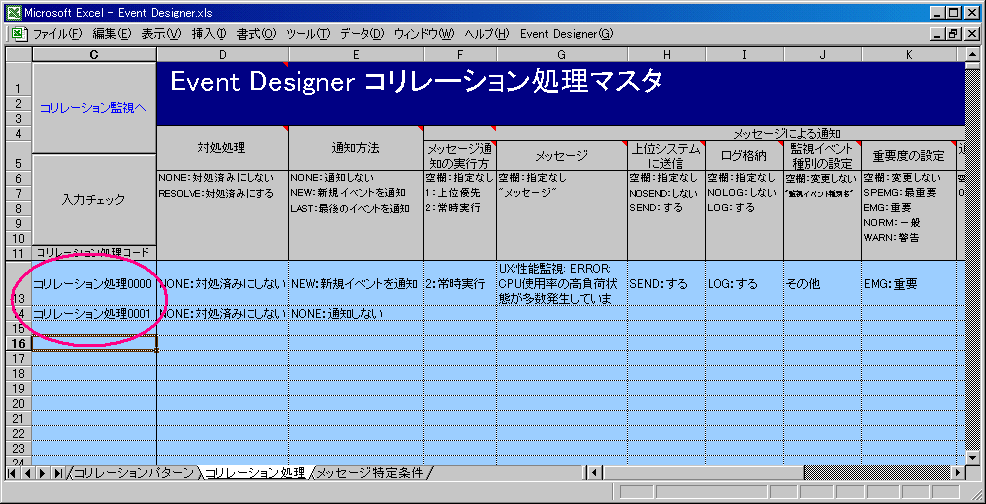Select cell コリレーション処理0000
This screenshot has height=504, width=986.
click(94, 283)
